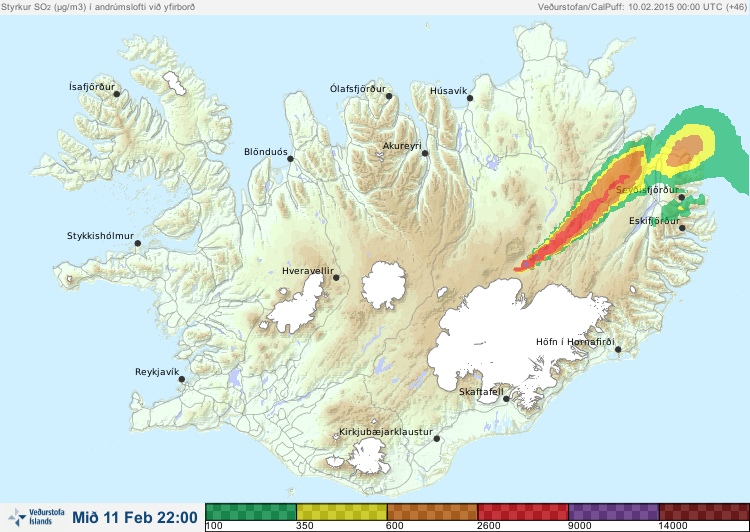Click the 14000 legend value label
The image size is (750, 532).
pos(672,526)
